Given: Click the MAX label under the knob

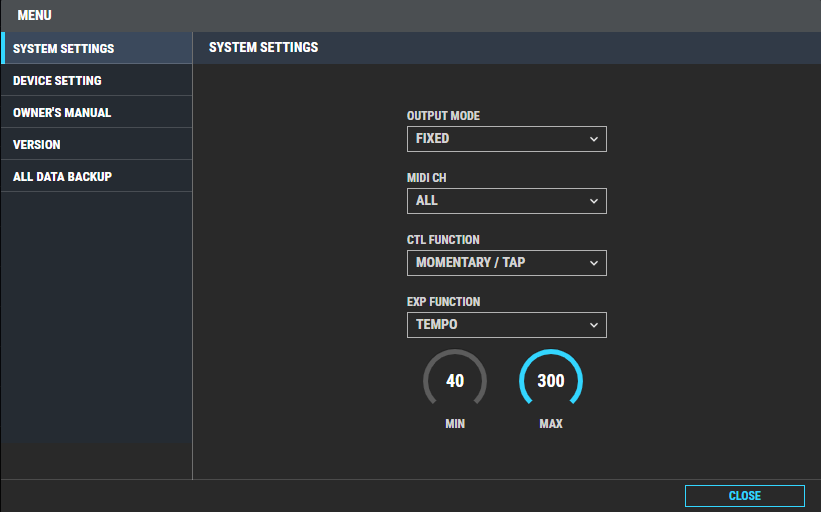Looking at the screenshot, I should (x=551, y=424).
